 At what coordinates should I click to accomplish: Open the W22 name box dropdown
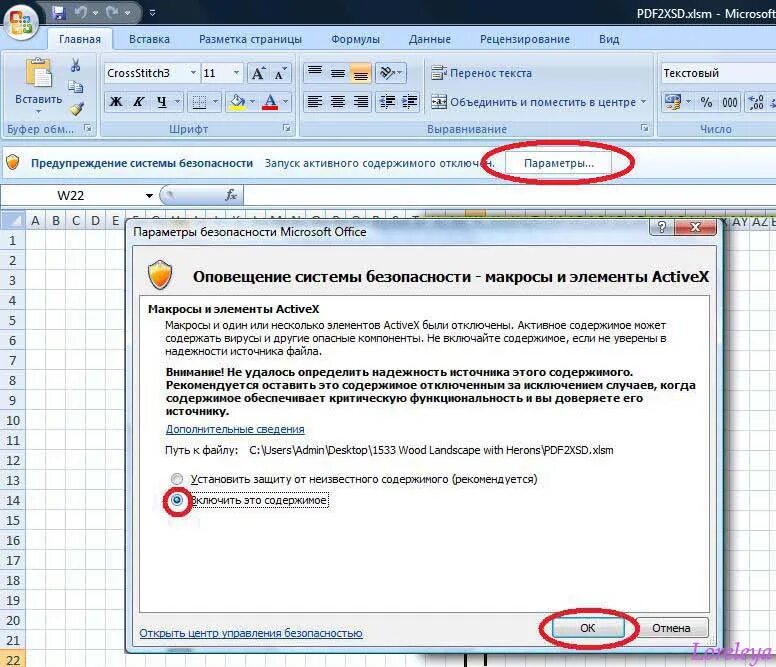pos(149,195)
